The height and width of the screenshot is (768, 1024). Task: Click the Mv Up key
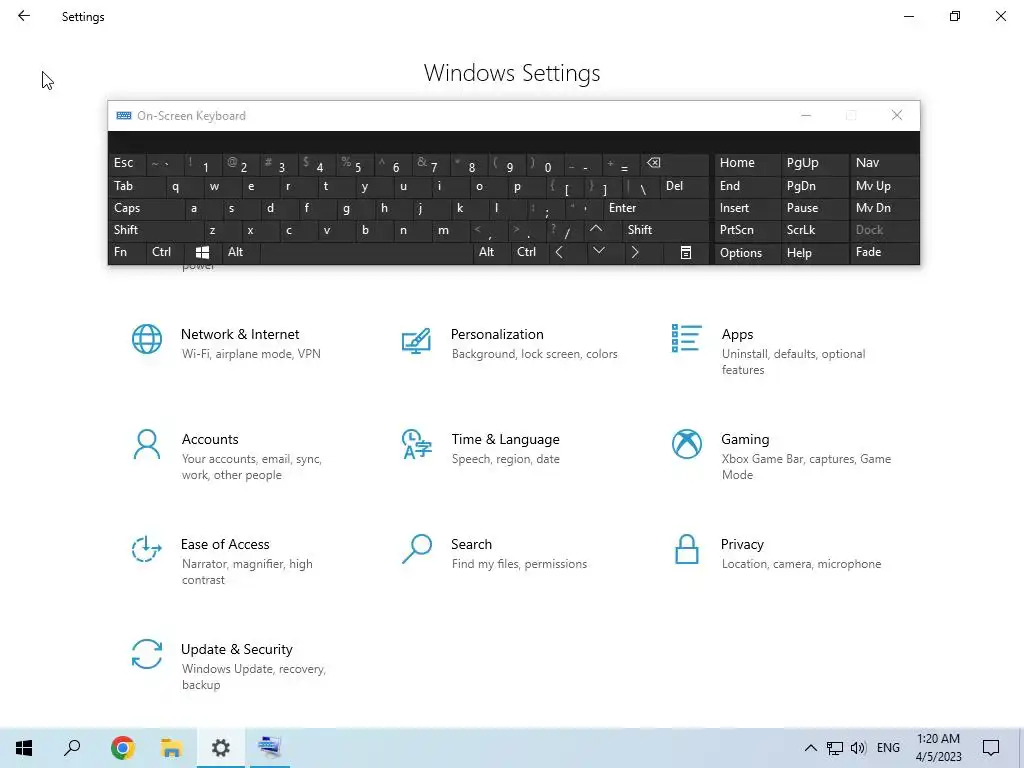(884, 185)
